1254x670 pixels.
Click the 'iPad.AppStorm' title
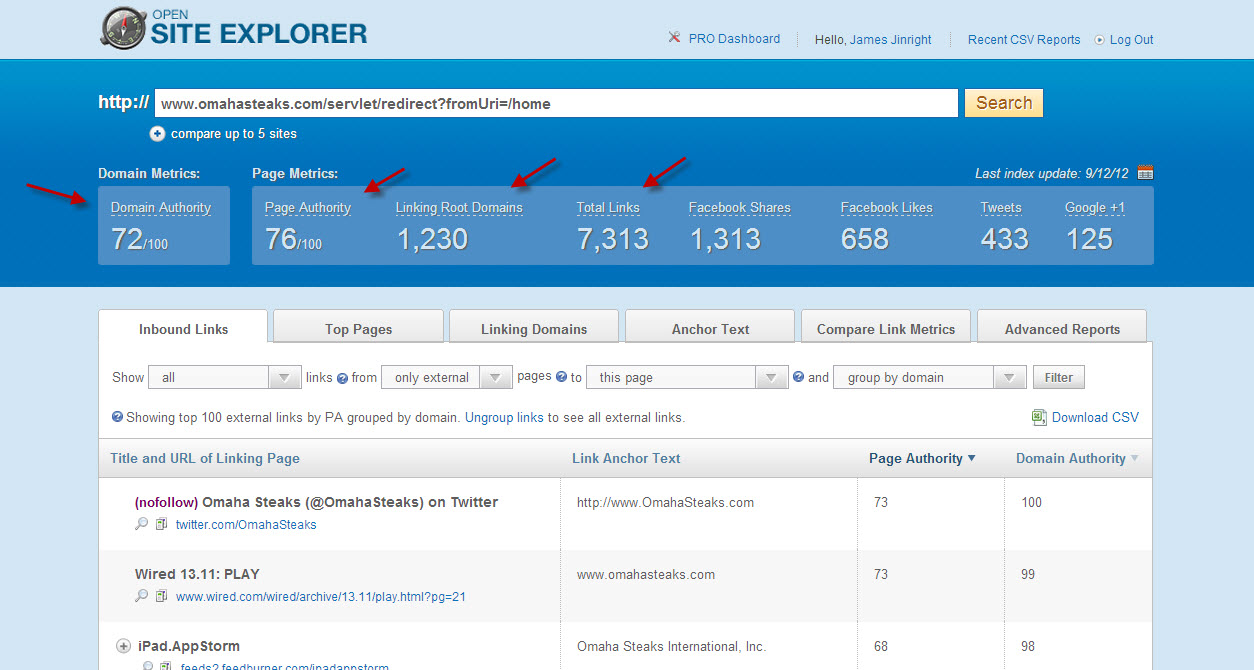coord(187,646)
